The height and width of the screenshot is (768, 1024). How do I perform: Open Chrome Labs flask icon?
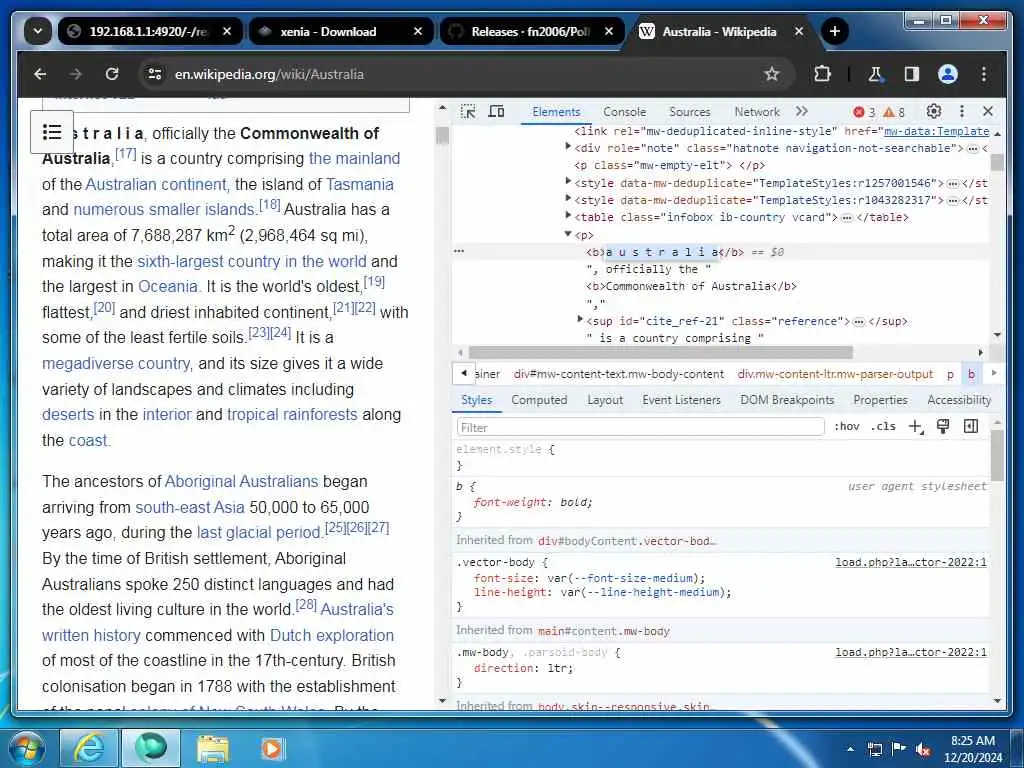pos(875,74)
